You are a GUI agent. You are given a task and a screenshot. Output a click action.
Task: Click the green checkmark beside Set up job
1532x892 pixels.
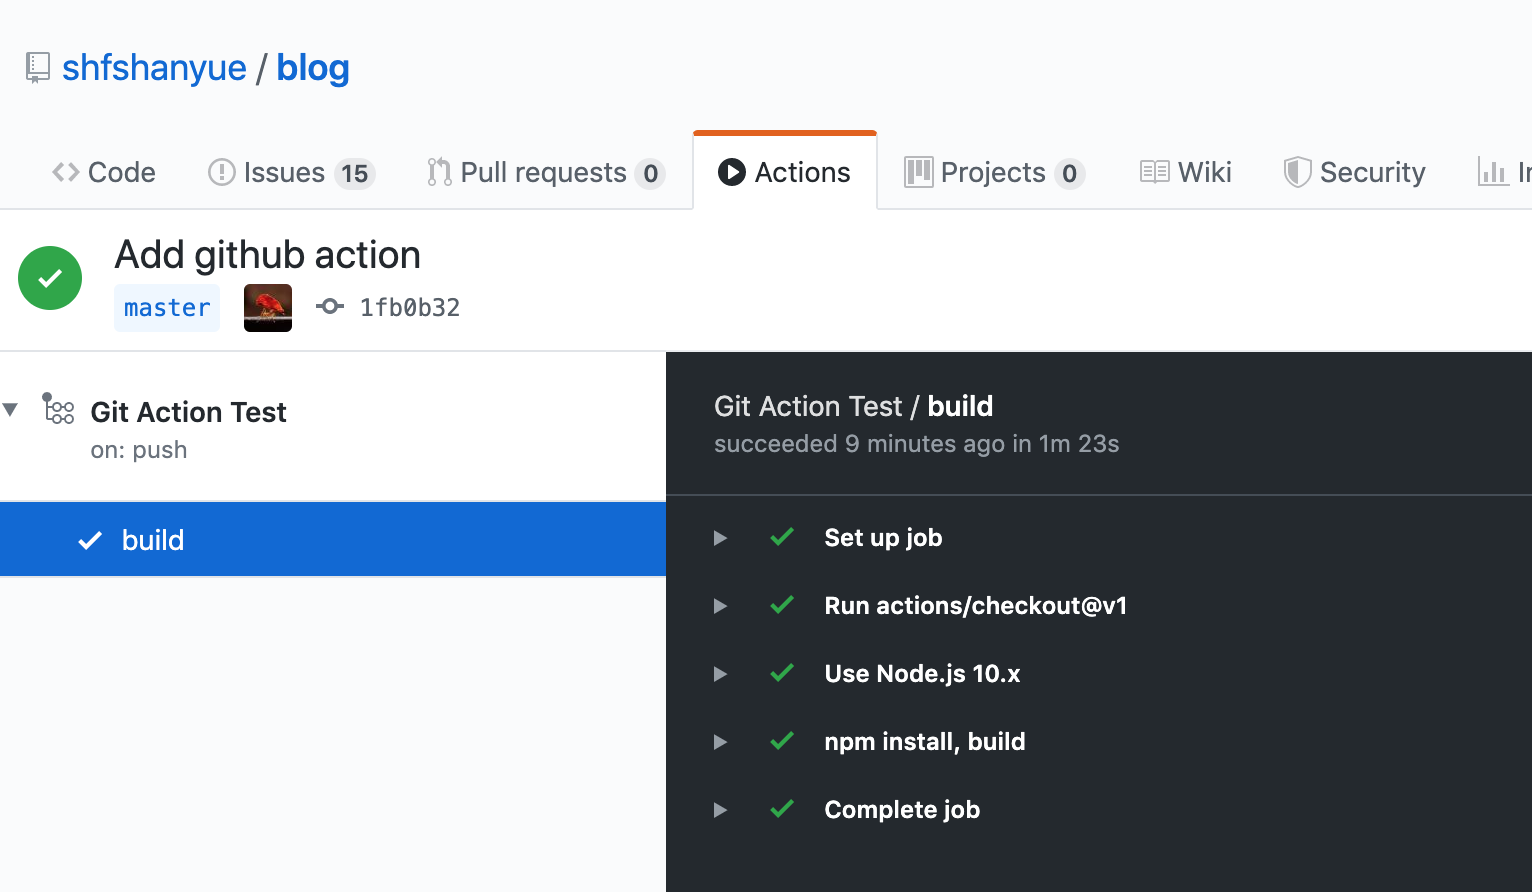click(x=782, y=537)
